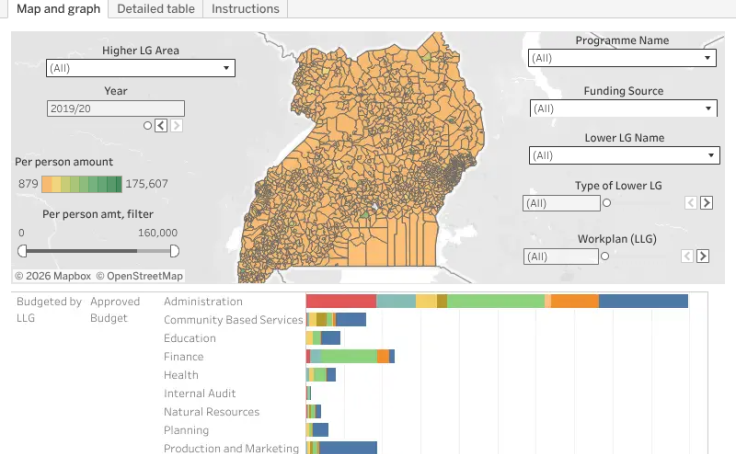Select the Map and graph tab

coord(58,9)
